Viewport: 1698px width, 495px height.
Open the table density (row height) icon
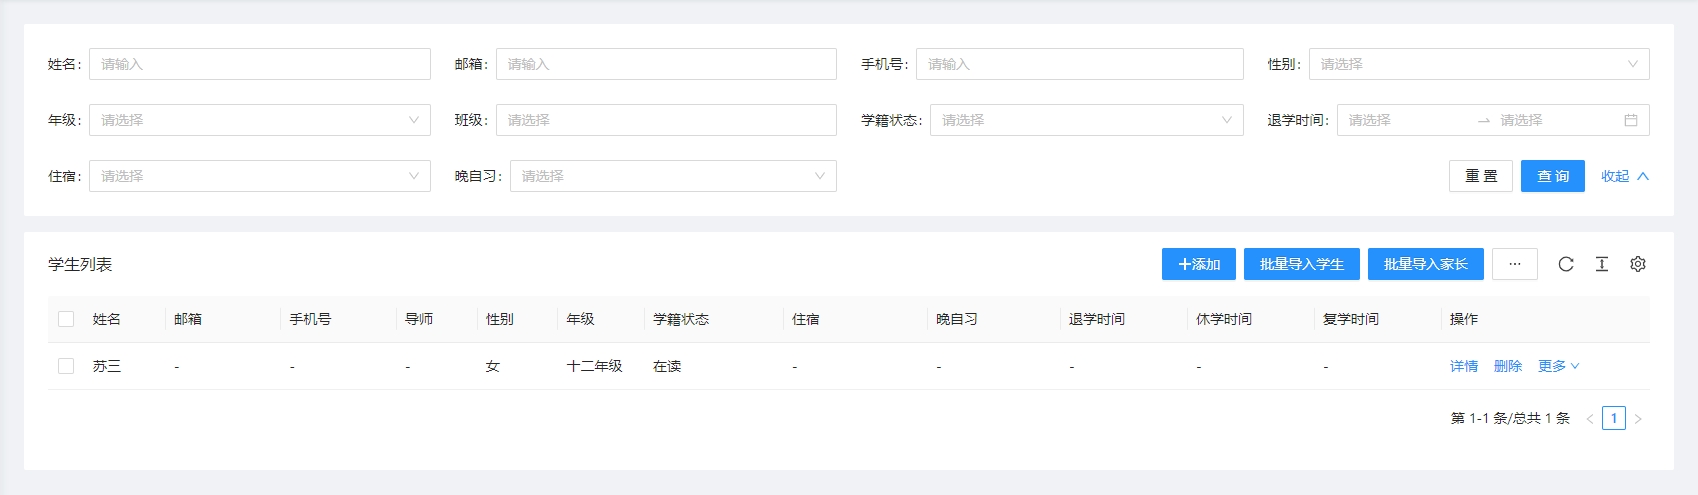coord(1602,264)
